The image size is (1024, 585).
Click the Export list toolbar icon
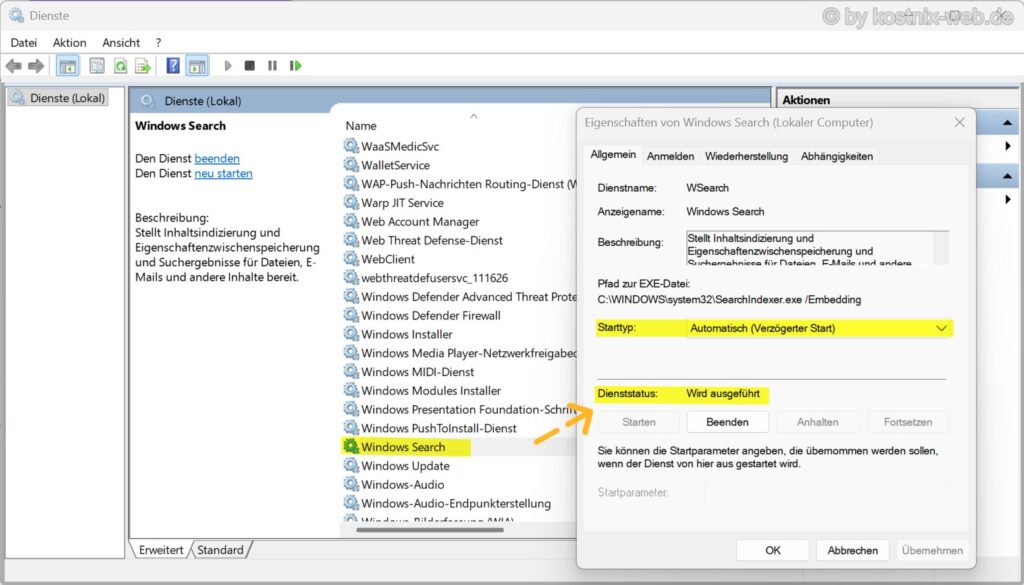[x=142, y=66]
